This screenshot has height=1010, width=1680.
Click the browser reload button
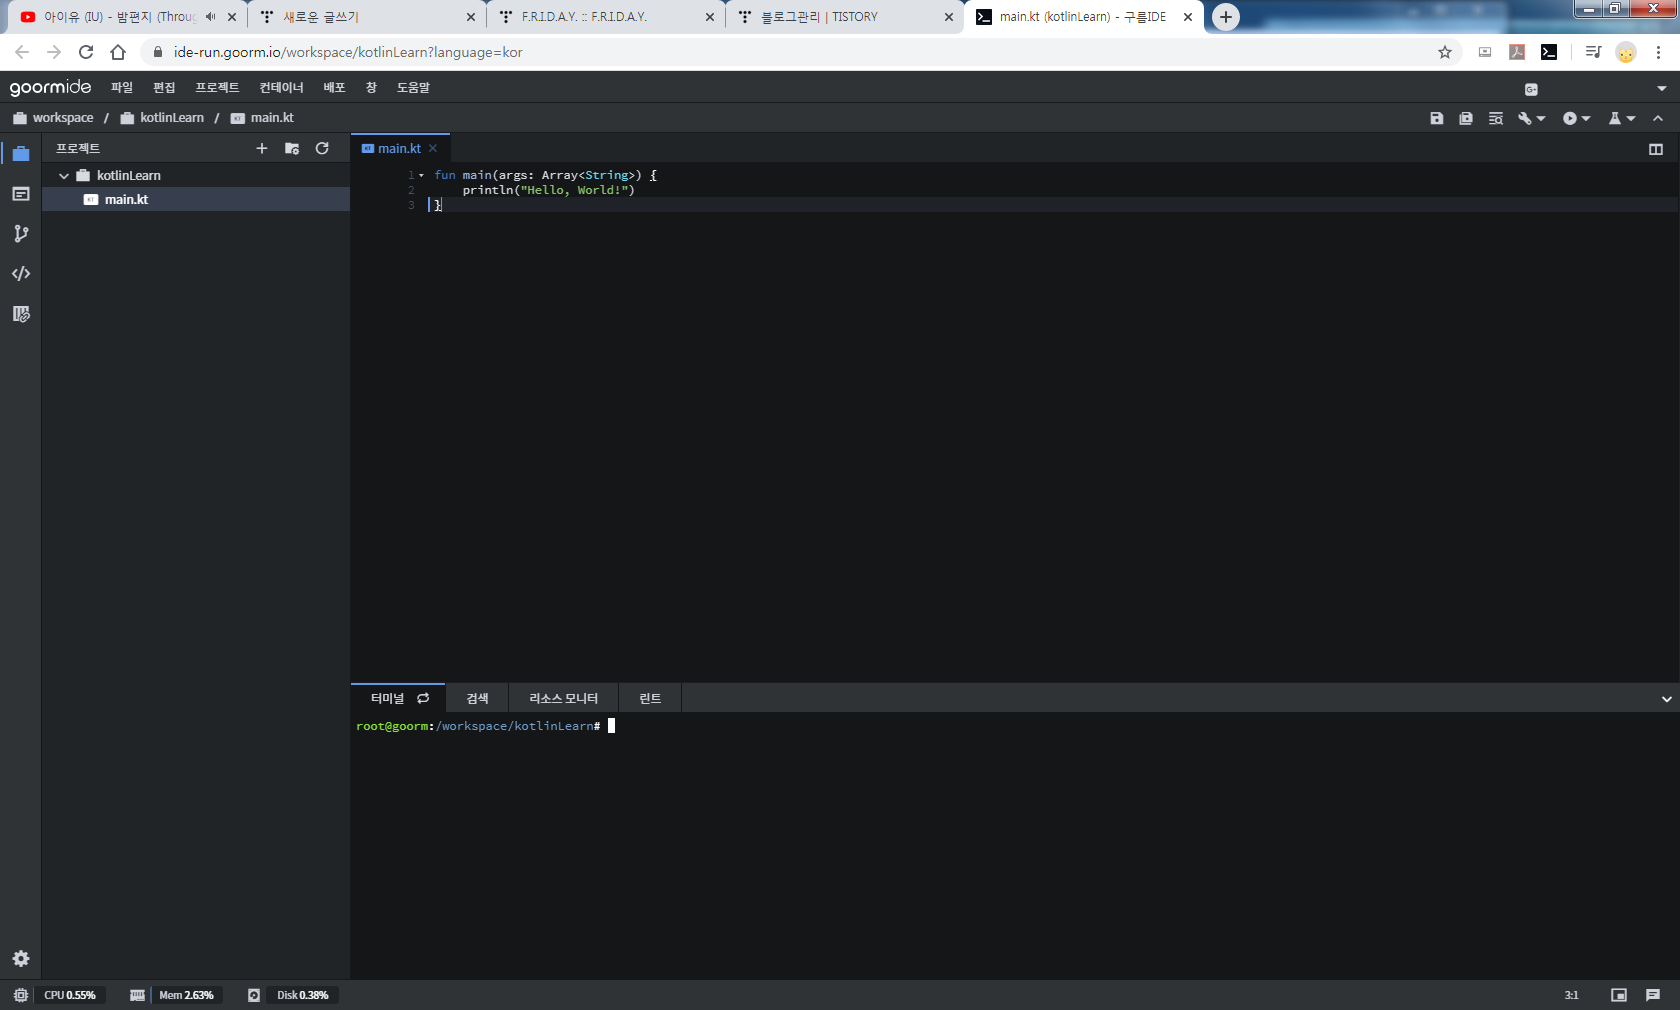pyautogui.click(x=86, y=52)
